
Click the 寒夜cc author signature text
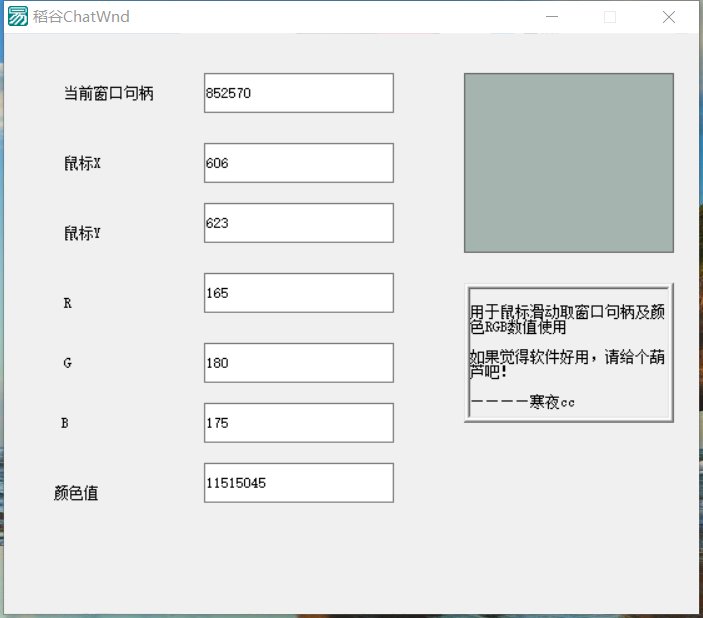coord(552,402)
